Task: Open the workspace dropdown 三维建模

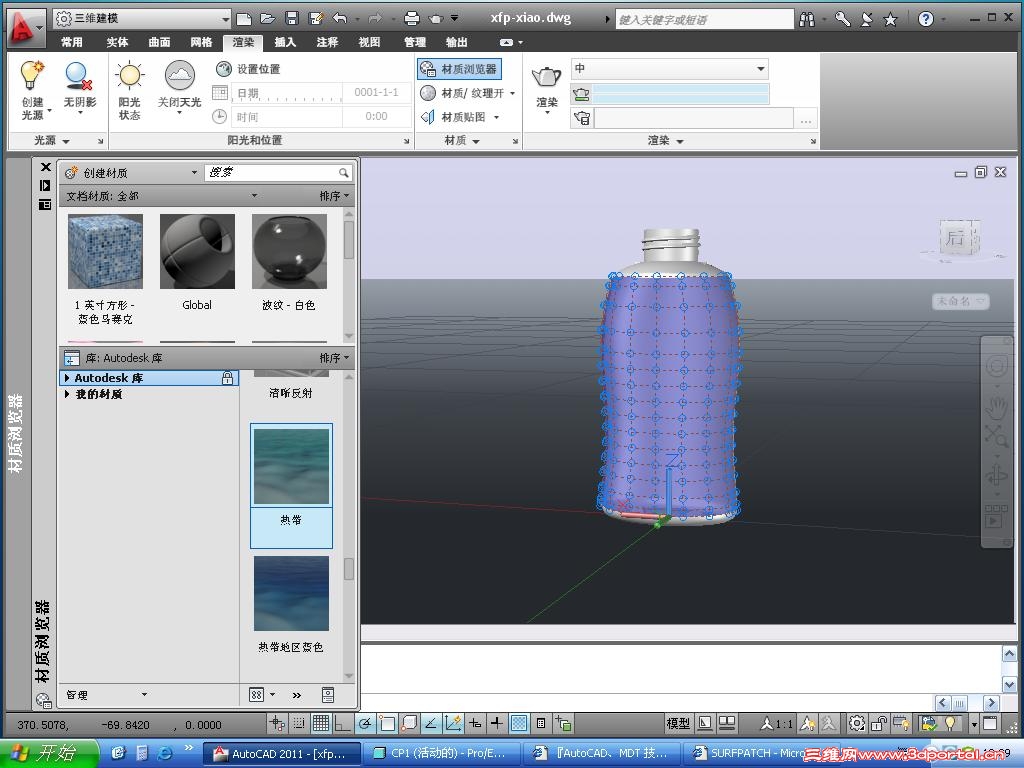Action: pos(142,18)
